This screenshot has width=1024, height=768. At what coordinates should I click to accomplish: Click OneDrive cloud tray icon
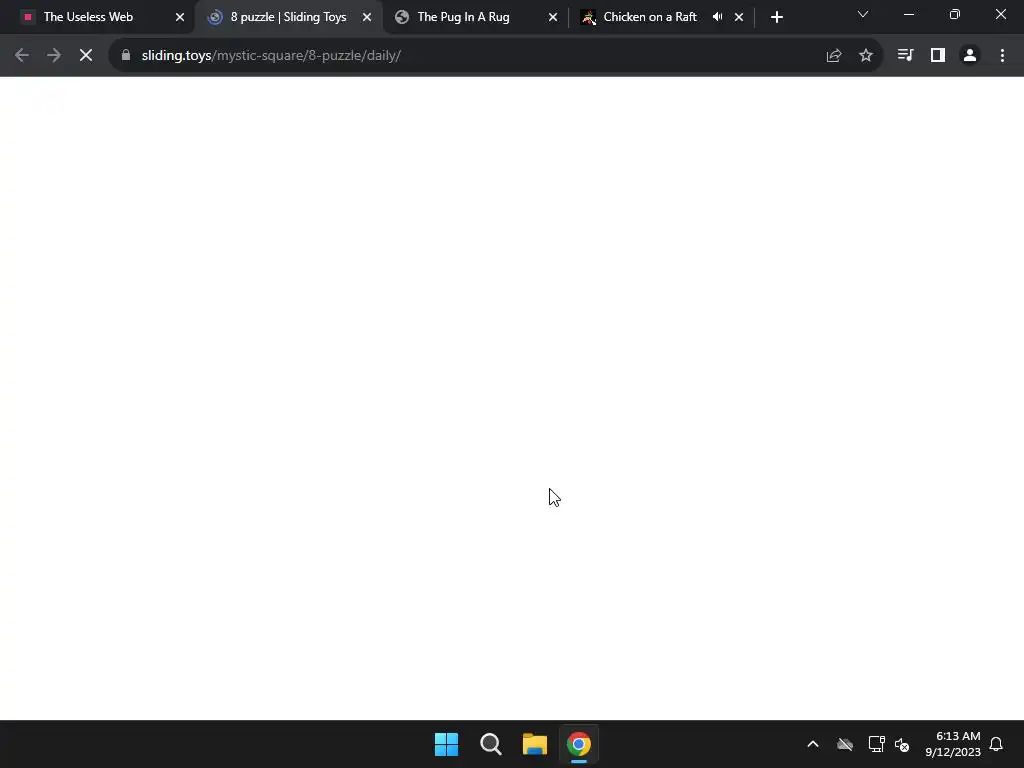[x=845, y=744]
